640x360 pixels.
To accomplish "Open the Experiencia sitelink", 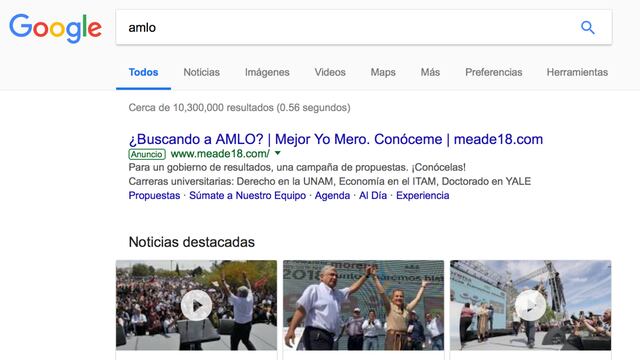I will (422, 196).
